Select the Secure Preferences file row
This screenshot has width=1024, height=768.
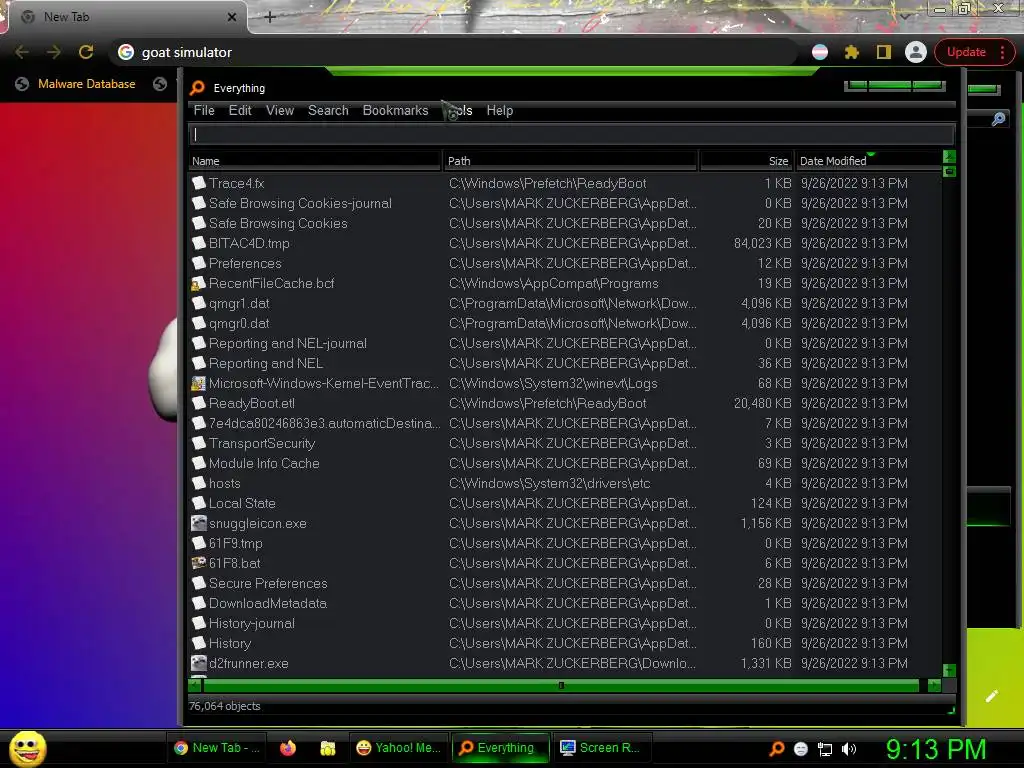pyautogui.click(x=565, y=583)
